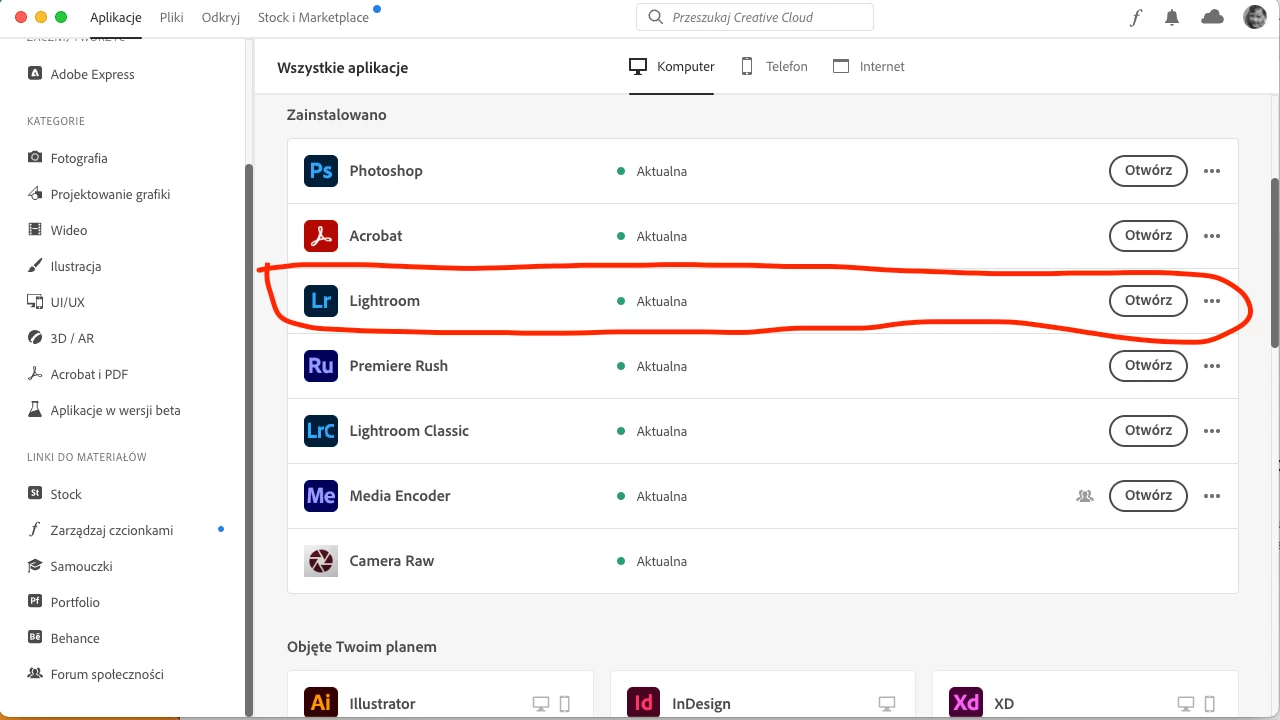Open fonts via the f icon in the top bar
This screenshot has width=1280, height=720.
tap(1136, 17)
